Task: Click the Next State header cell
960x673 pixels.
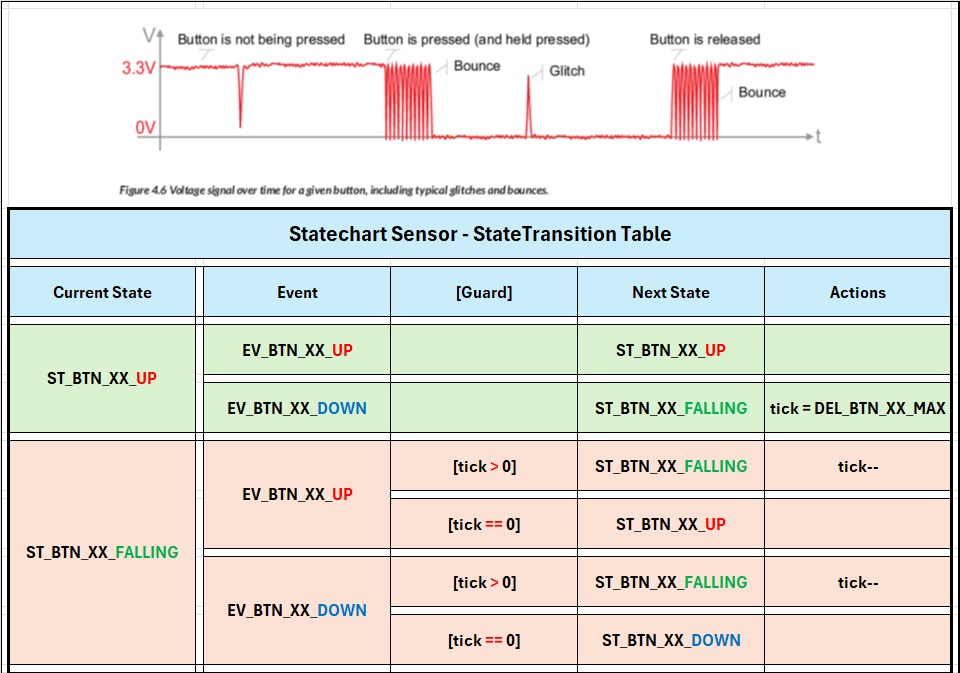Action: tap(670, 292)
